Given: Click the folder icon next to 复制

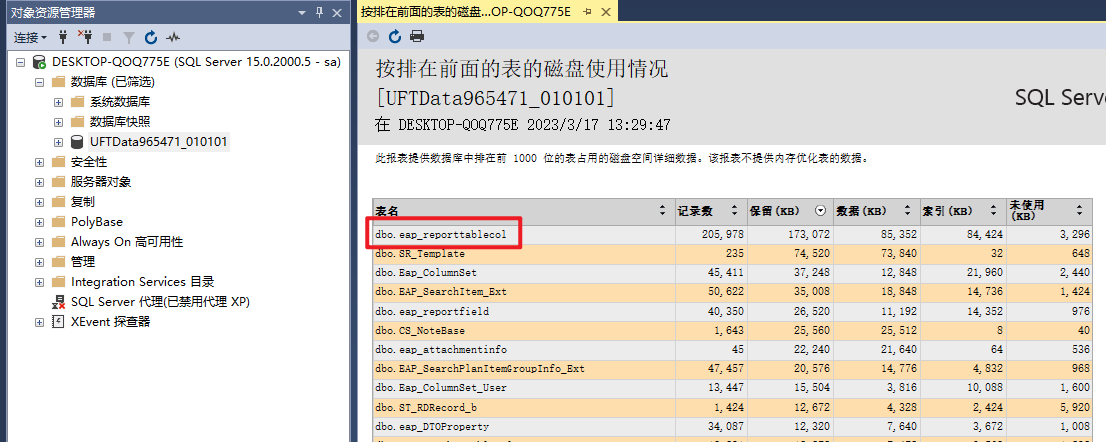Looking at the screenshot, I should coord(59,202).
